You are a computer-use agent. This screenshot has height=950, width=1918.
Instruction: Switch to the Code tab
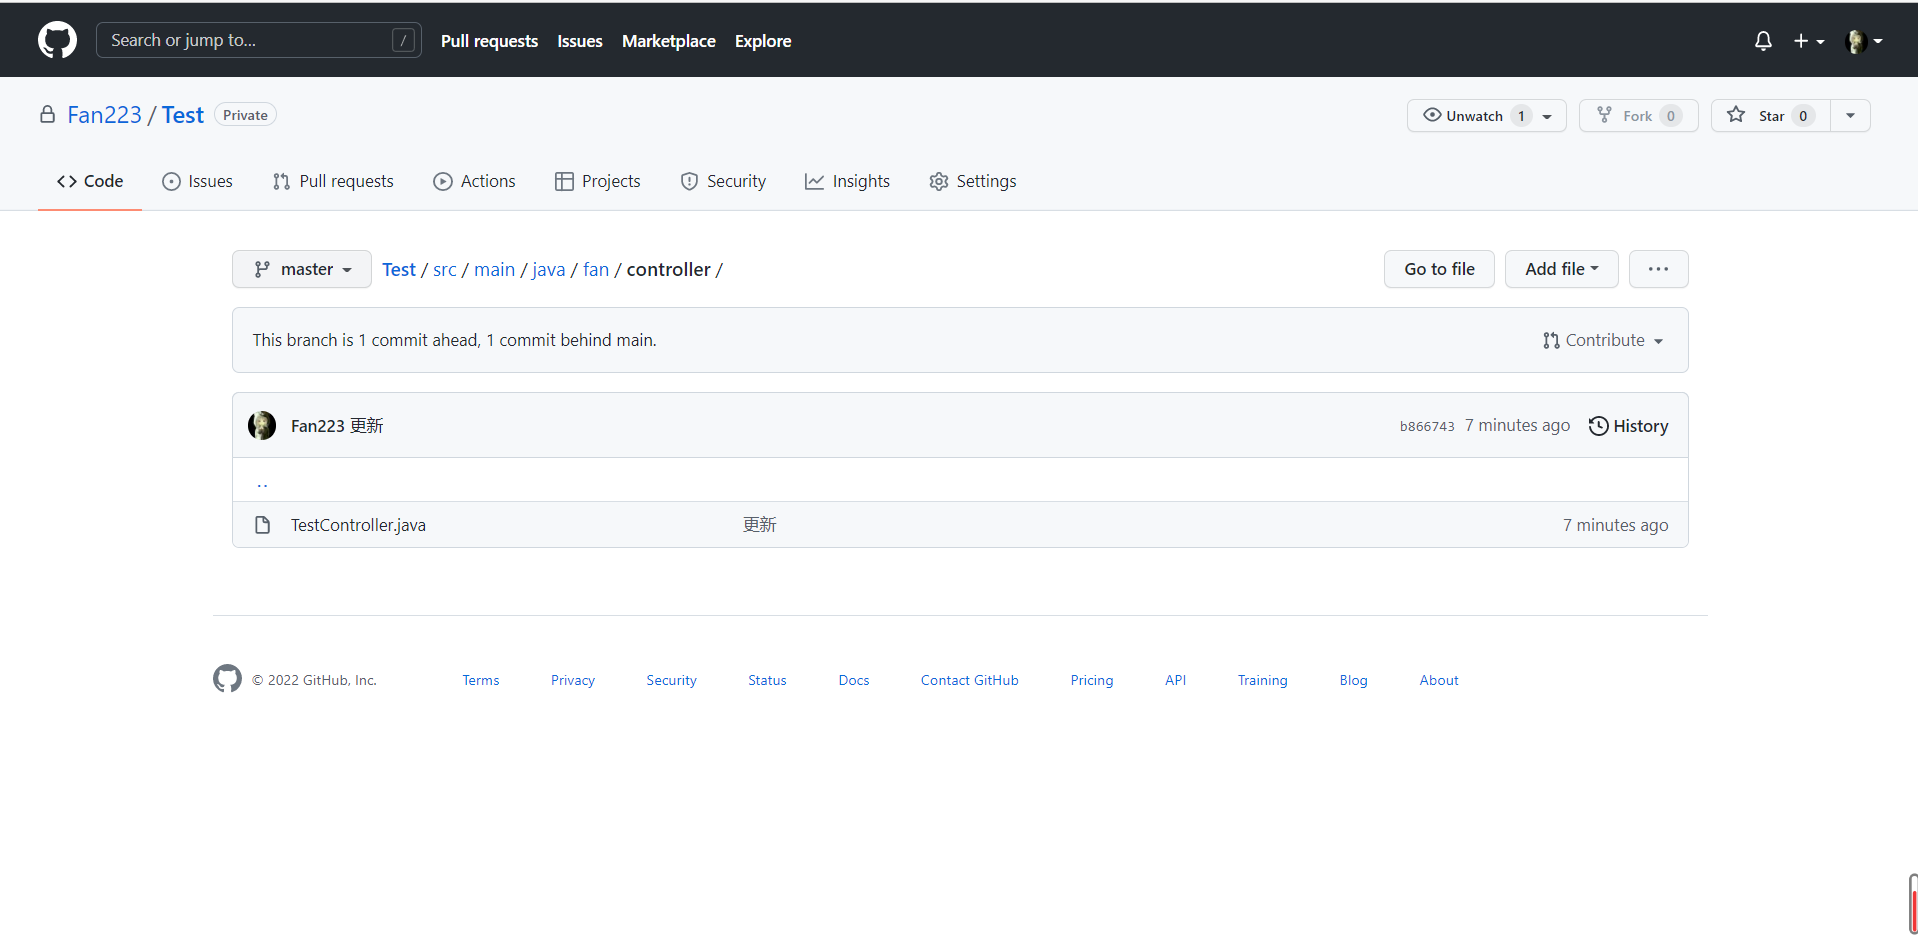[90, 181]
